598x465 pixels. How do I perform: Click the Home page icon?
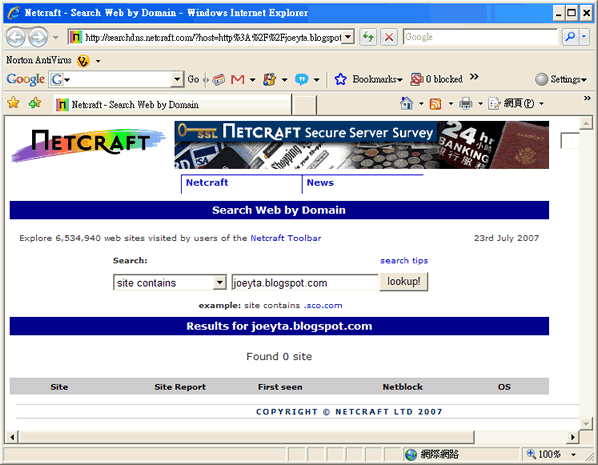pos(407,103)
